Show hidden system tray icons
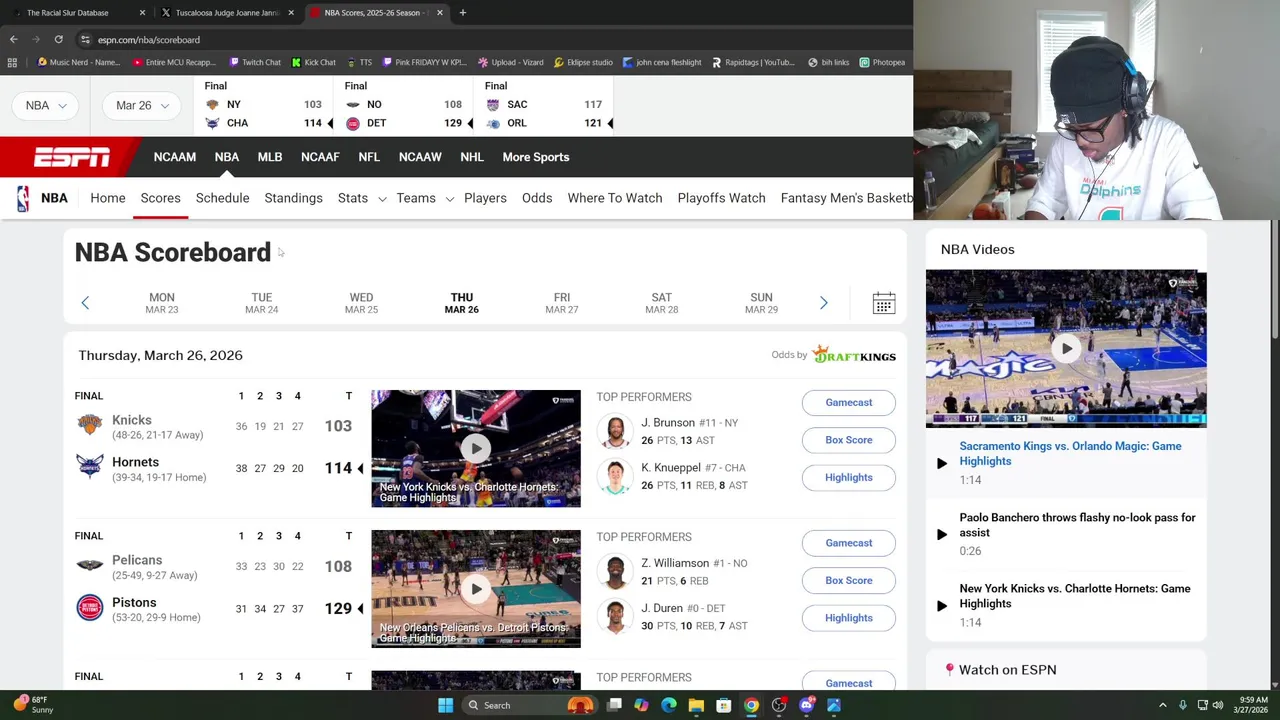1280x720 pixels. pyautogui.click(x=1162, y=705)
